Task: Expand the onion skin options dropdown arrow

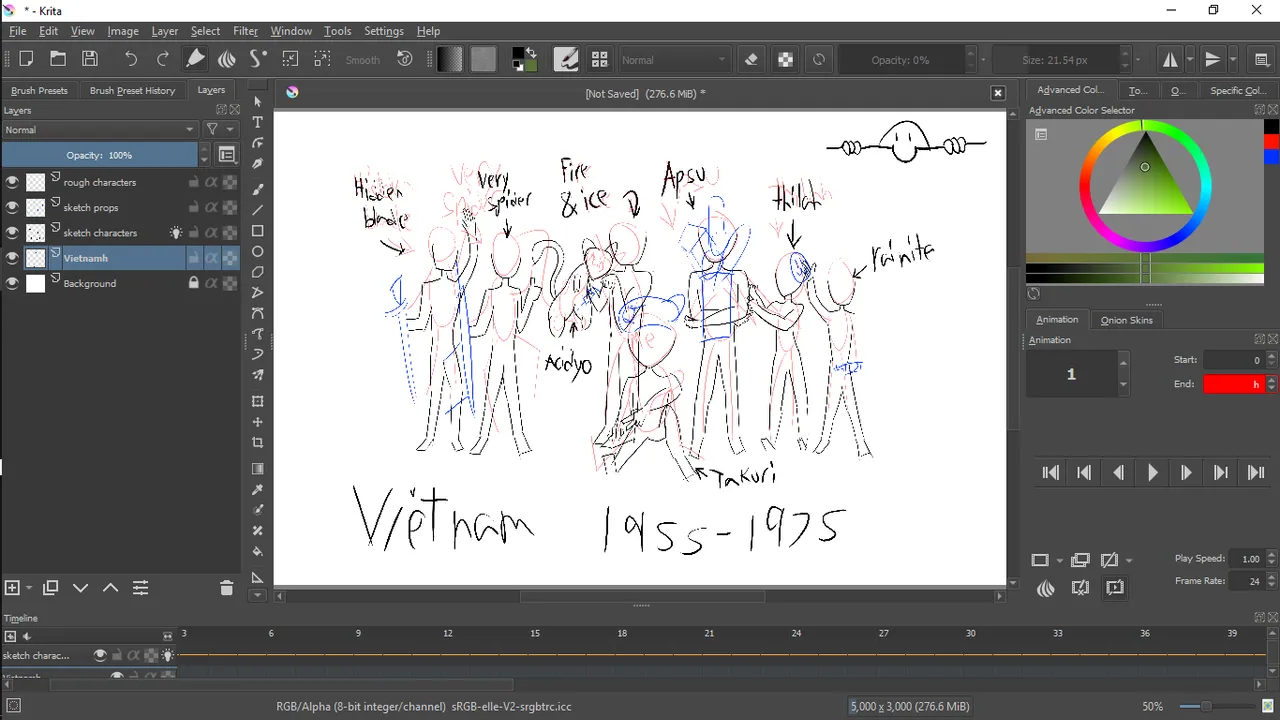Action: pyautogui.click(x=1129, y=560)
